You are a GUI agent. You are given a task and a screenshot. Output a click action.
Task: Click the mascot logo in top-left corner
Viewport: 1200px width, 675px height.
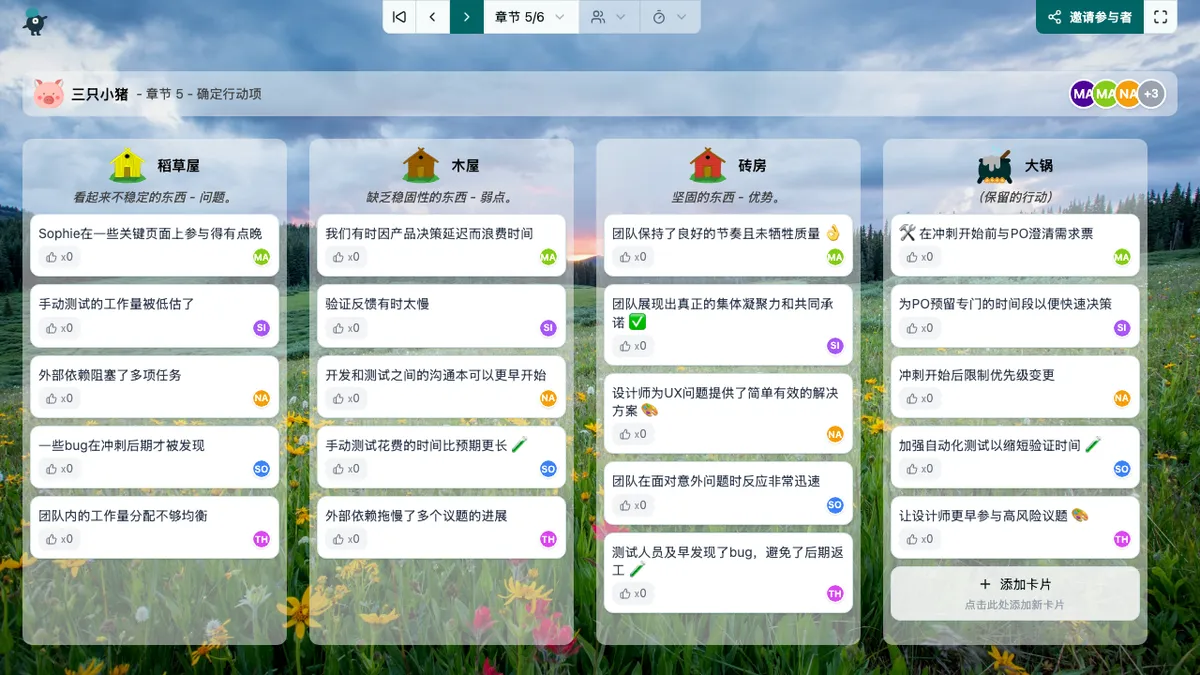coord(35,20)
